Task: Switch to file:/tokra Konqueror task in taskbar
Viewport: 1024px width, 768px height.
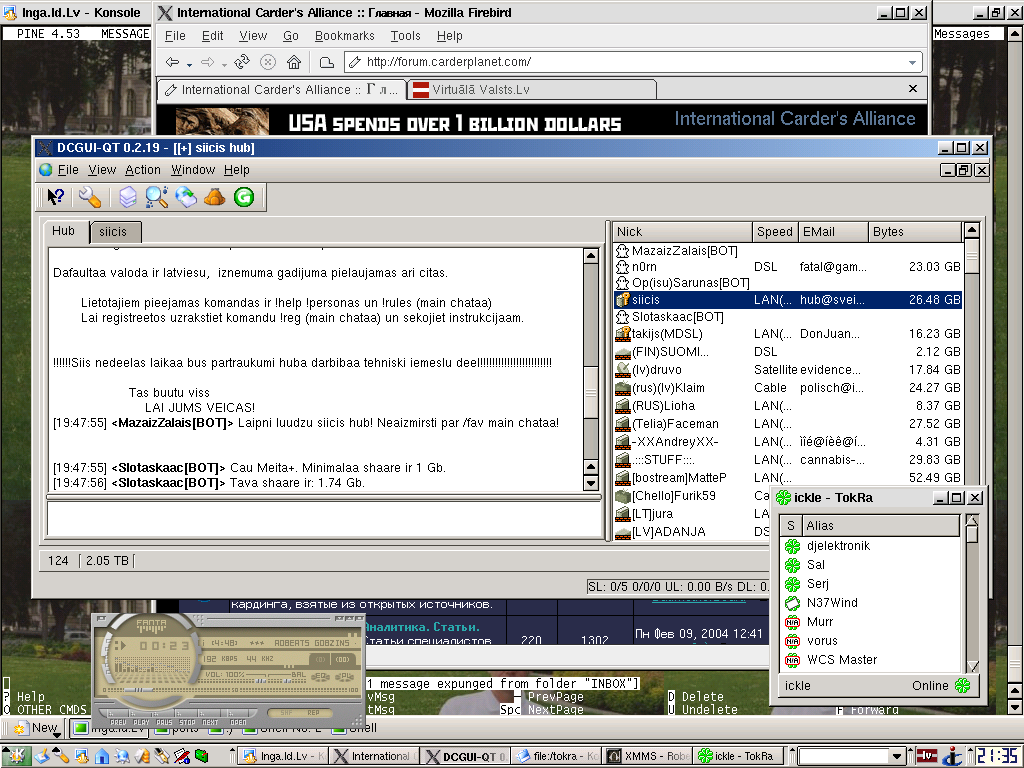Action: pyautogui.click(x=556, y=756)
